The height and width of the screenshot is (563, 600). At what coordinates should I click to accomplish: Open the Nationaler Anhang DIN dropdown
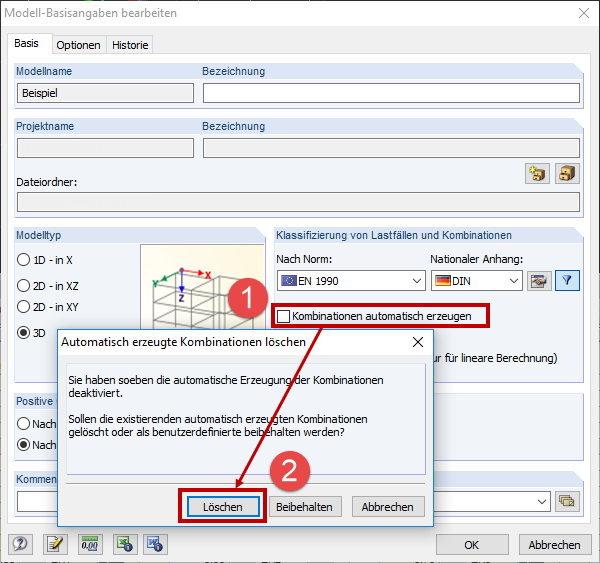477,281
